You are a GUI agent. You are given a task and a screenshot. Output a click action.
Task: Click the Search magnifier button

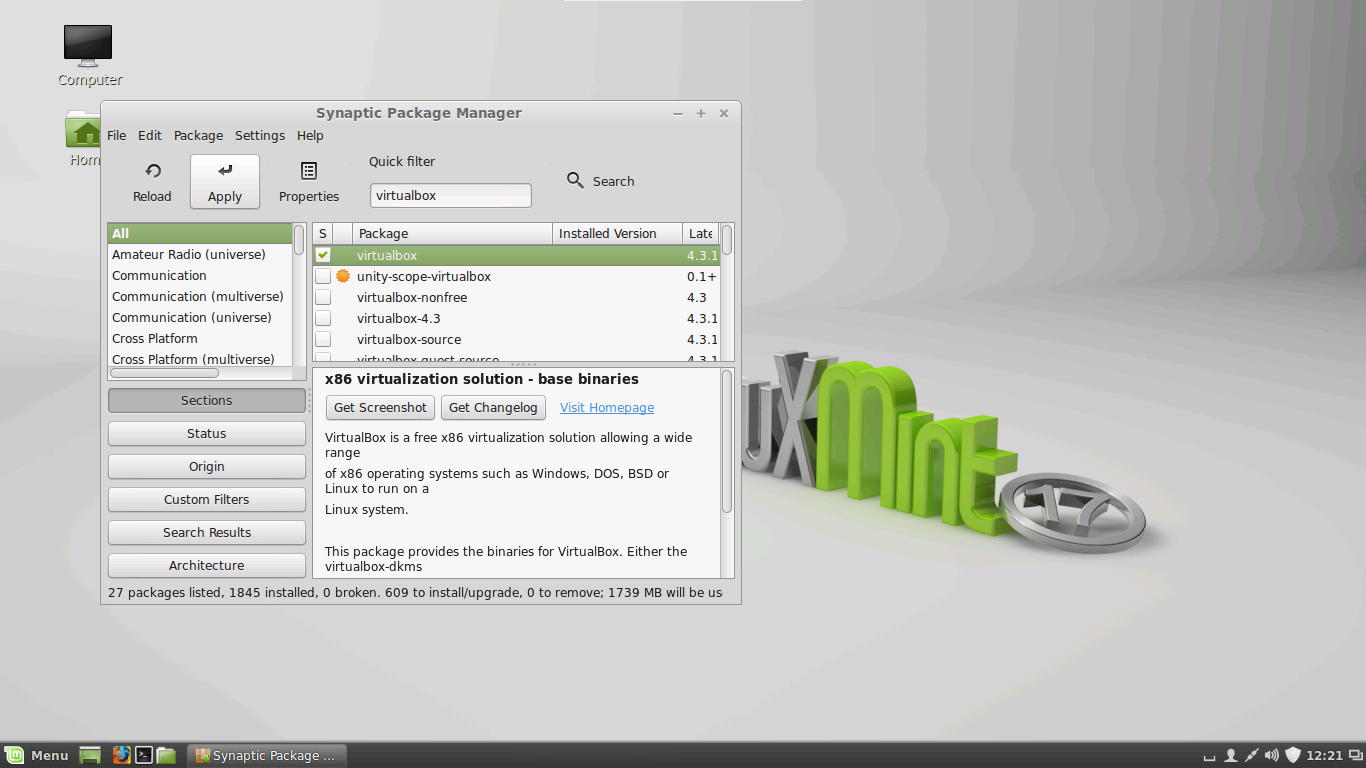(600, 181)
